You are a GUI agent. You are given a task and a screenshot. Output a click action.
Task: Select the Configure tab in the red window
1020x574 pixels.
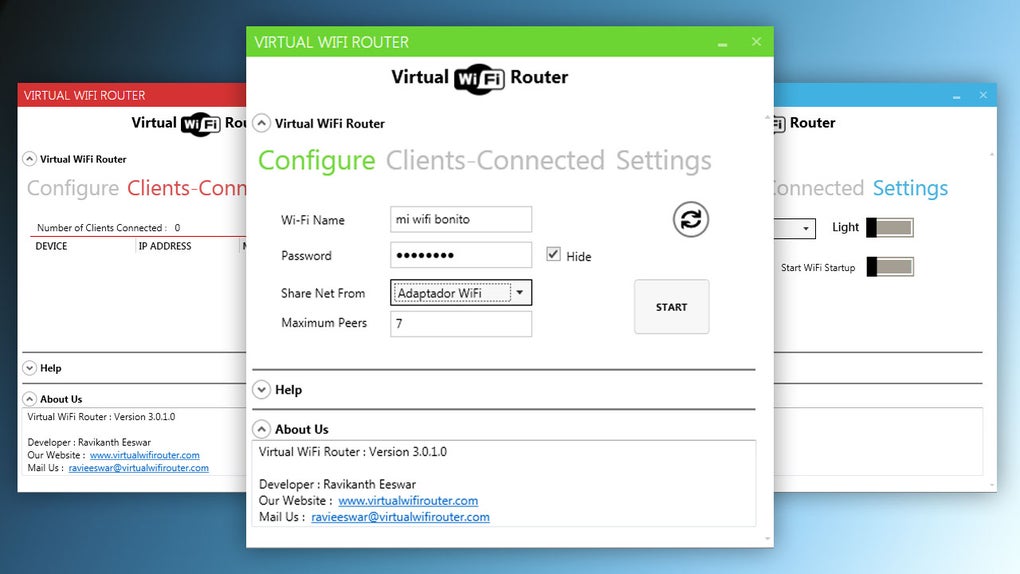pos(73,188)
